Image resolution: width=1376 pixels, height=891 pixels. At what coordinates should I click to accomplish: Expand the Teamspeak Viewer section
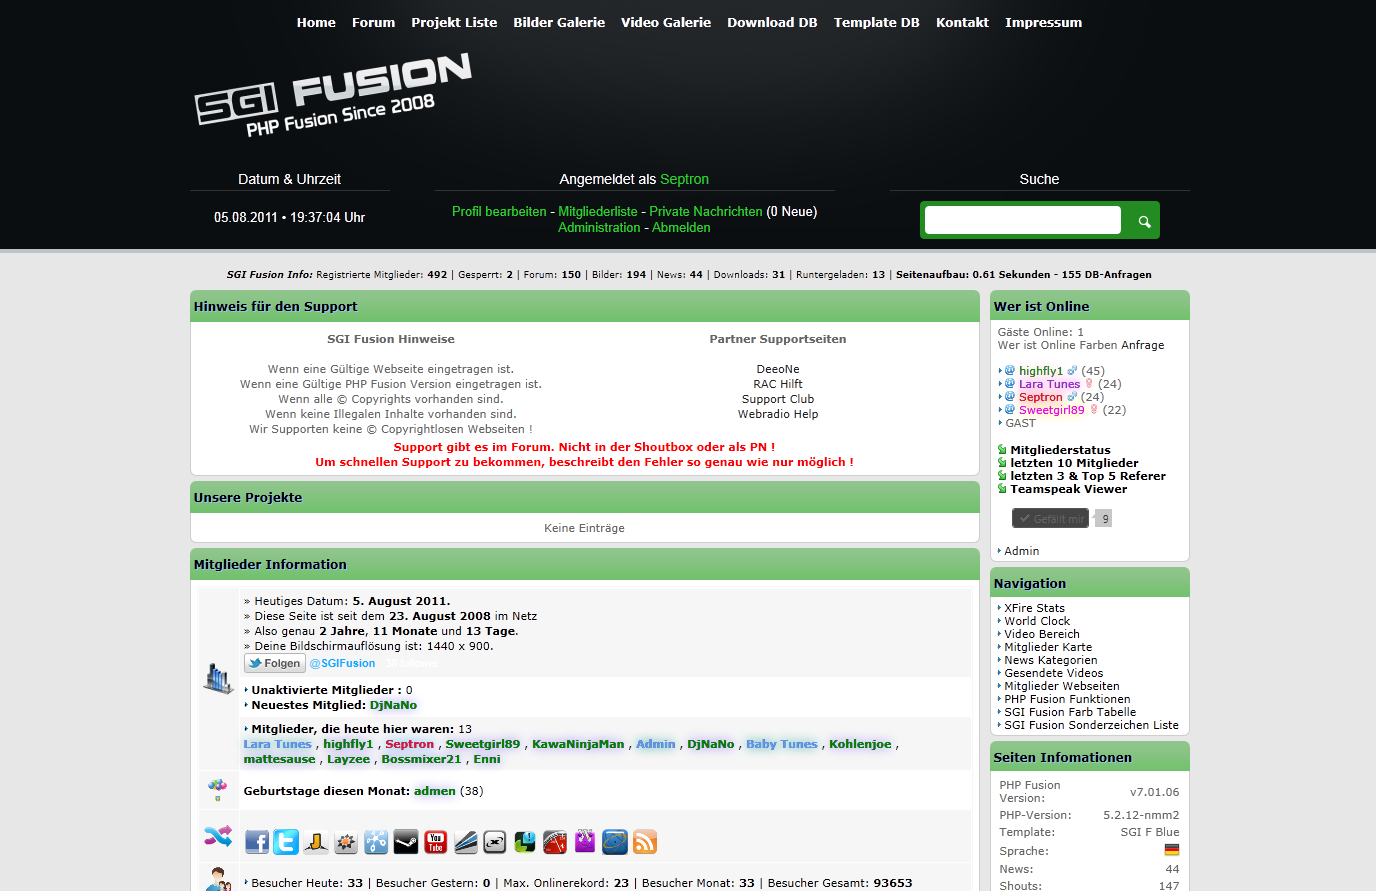[x=1068, y=489]
